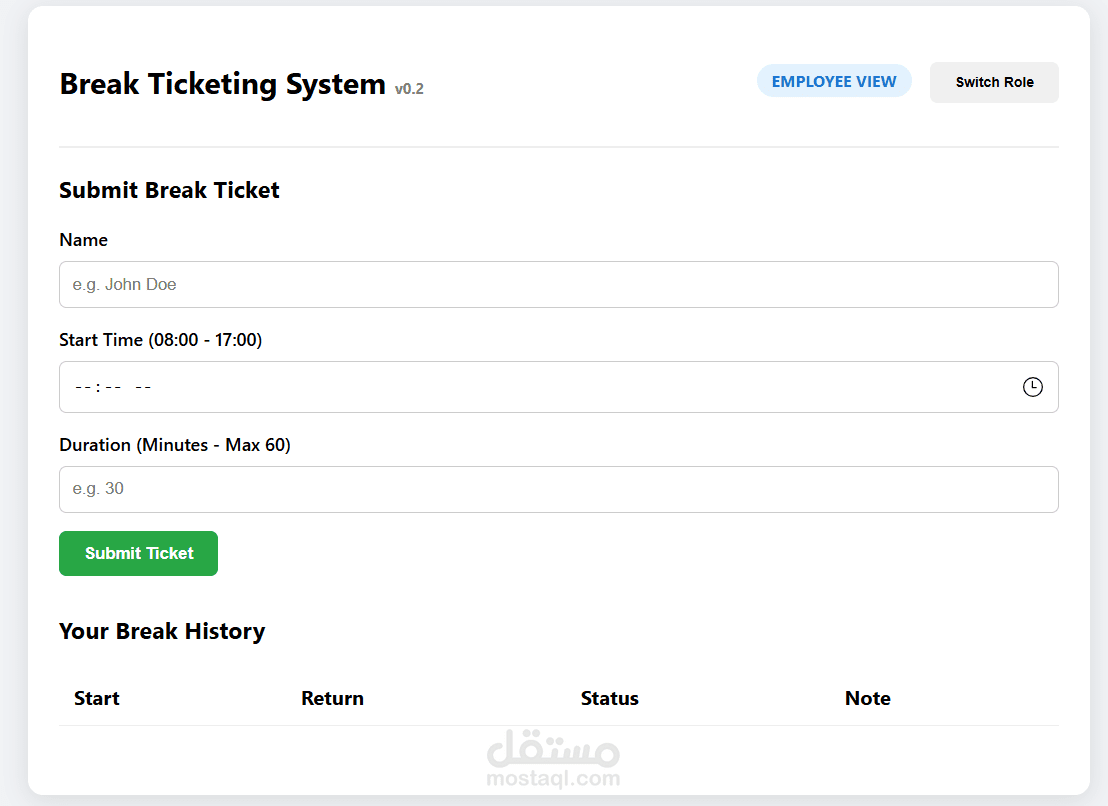Click the v0.2 version label

tap(409, 89)
